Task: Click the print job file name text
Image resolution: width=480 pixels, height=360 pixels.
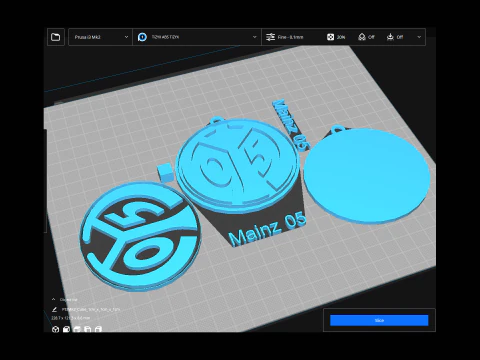Action: coord(91,310)
